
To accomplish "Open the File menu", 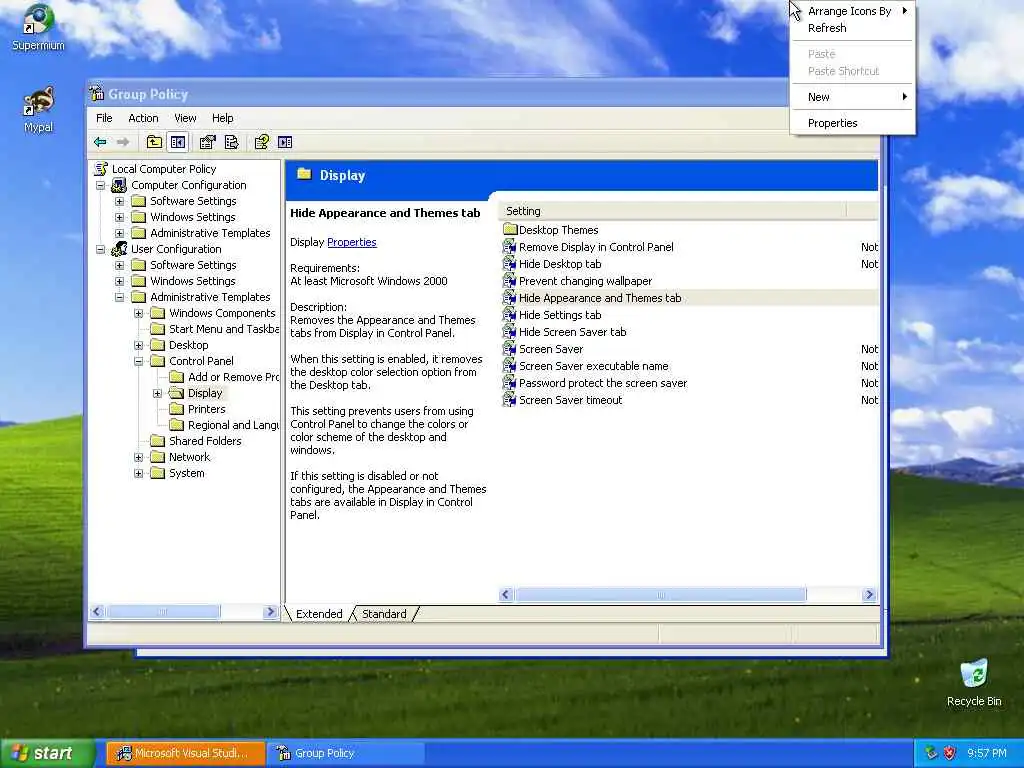I will tap(104, 118).
